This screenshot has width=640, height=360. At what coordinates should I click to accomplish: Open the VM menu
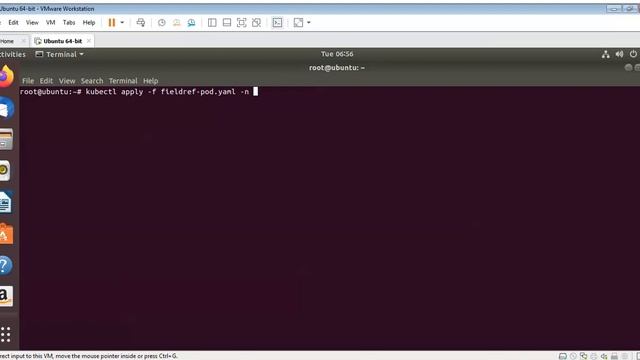tap(51, 22)
